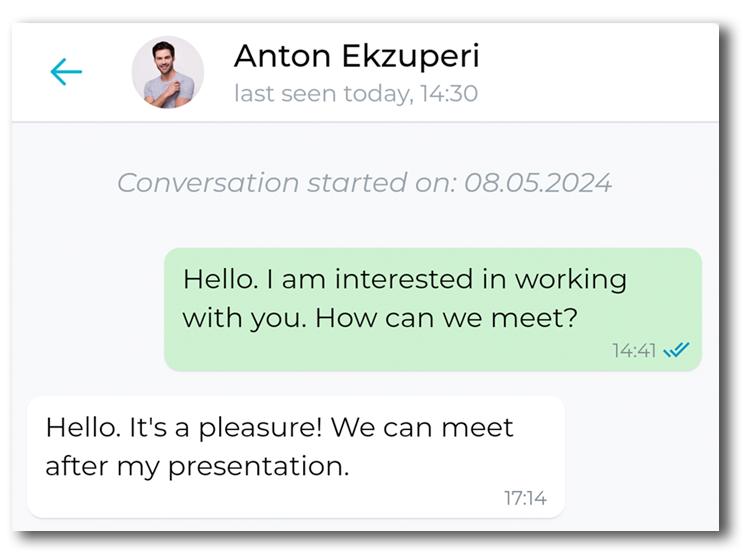Click empty chat area right of white bubble
Viewport: 745px width, 556px height.
[640, 455]
